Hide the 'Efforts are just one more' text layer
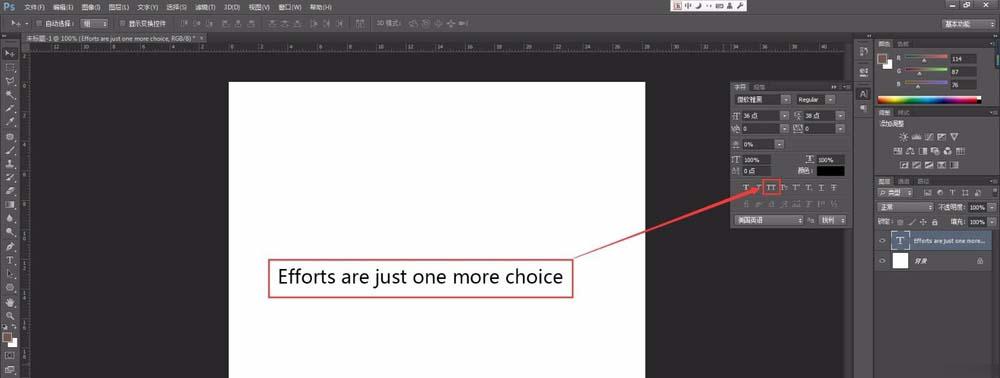 (882, 241)
